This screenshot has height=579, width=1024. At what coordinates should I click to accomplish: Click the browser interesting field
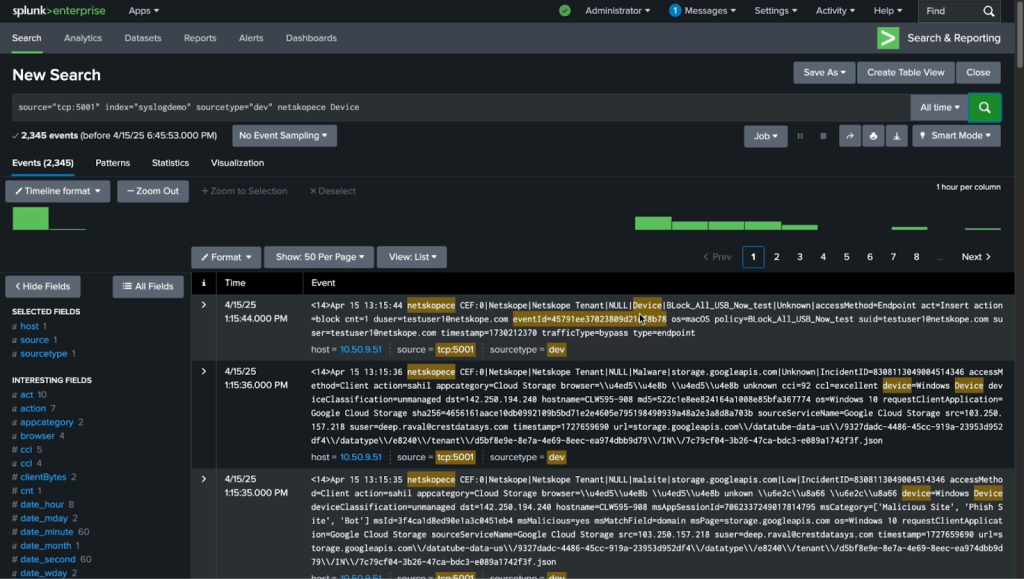click(37, 436)
